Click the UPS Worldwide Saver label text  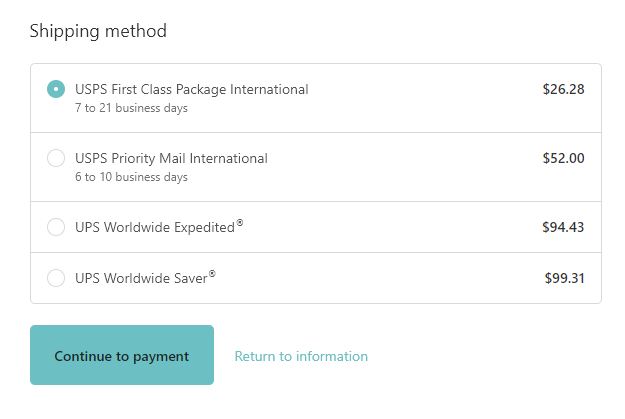[x=140, y=278]
